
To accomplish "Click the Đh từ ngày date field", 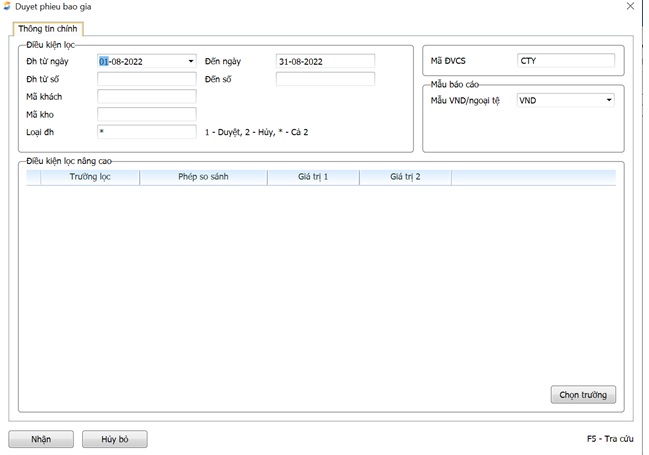I will 140,61.
